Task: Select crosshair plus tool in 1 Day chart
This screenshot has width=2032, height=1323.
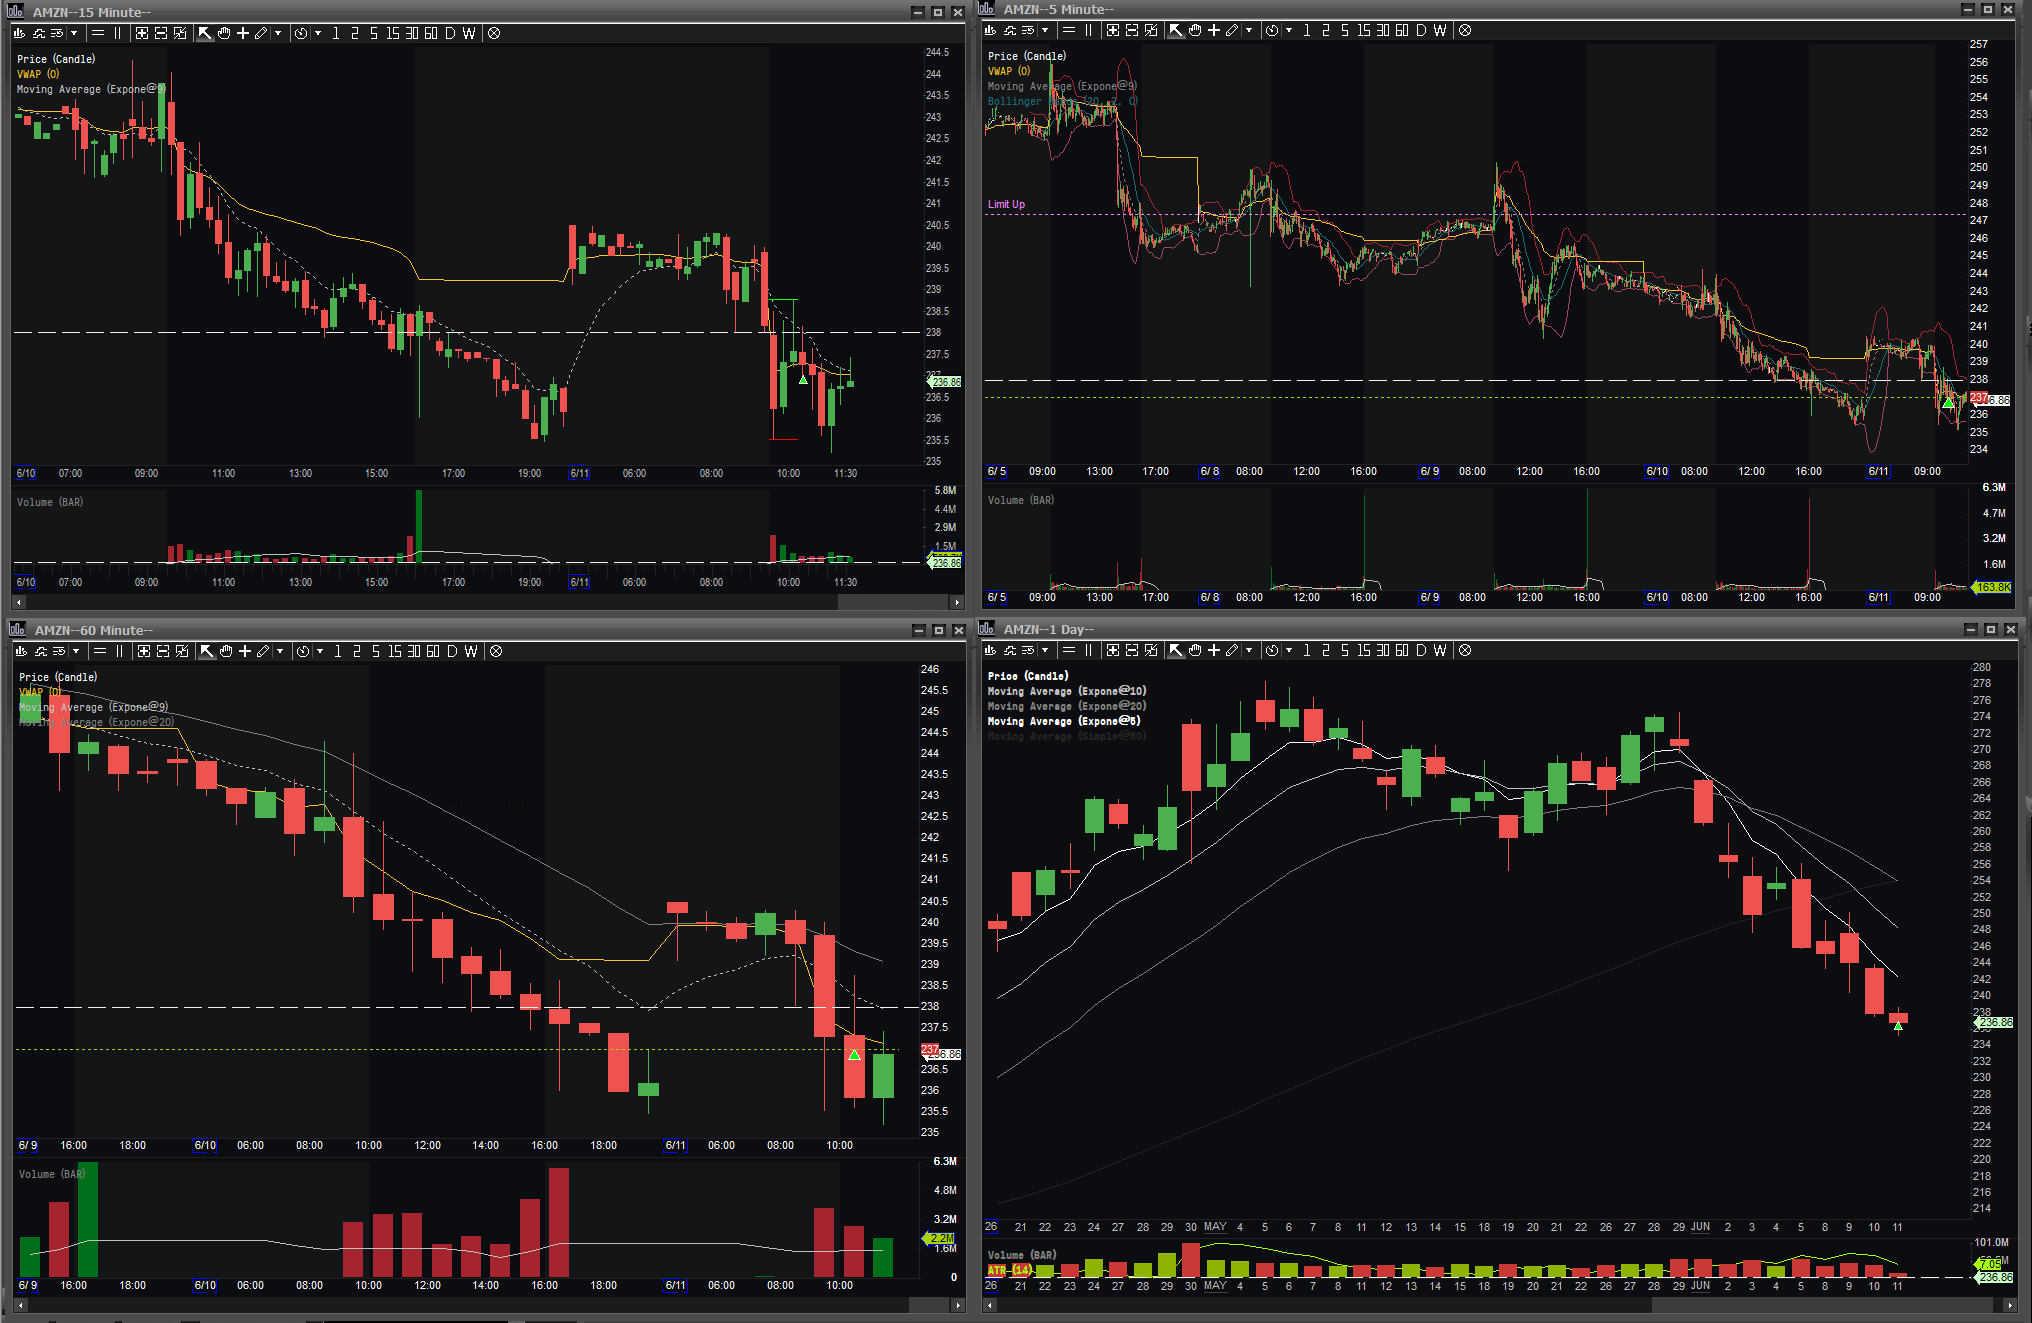Action: click(x=1214, y=650)
